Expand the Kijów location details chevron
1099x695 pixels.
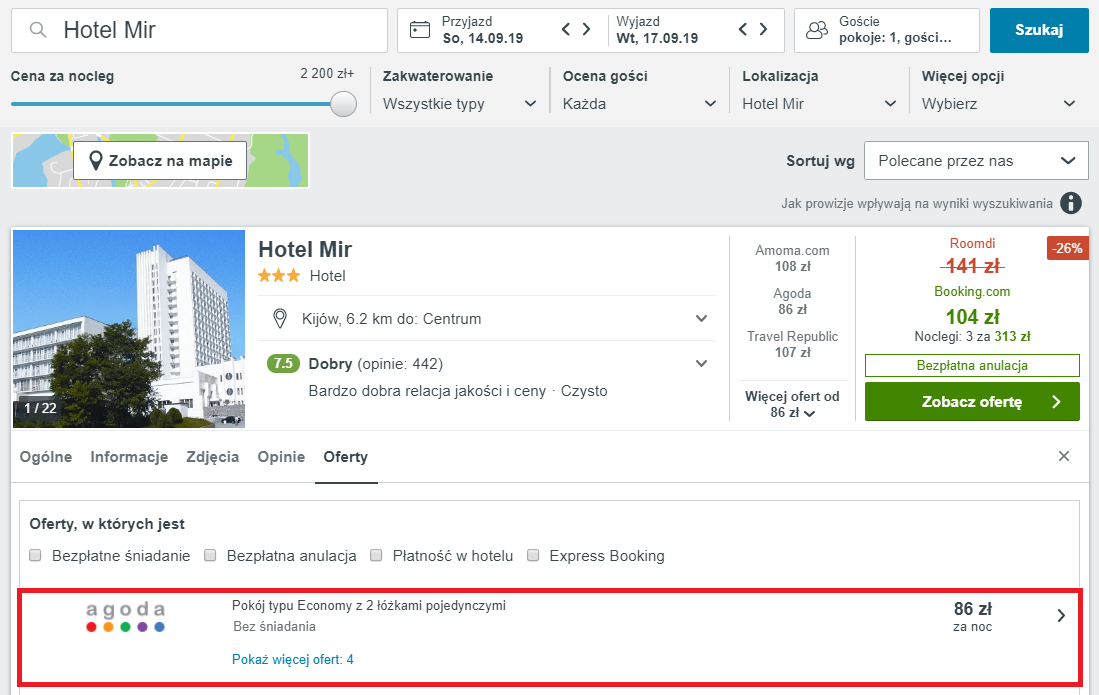click(x=701, y=319)
